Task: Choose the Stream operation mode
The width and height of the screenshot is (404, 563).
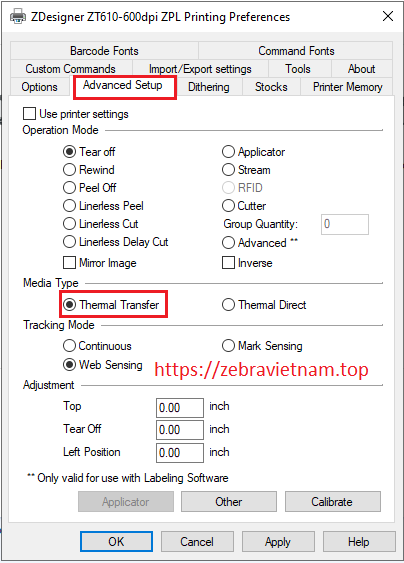Action: (246, 170)
